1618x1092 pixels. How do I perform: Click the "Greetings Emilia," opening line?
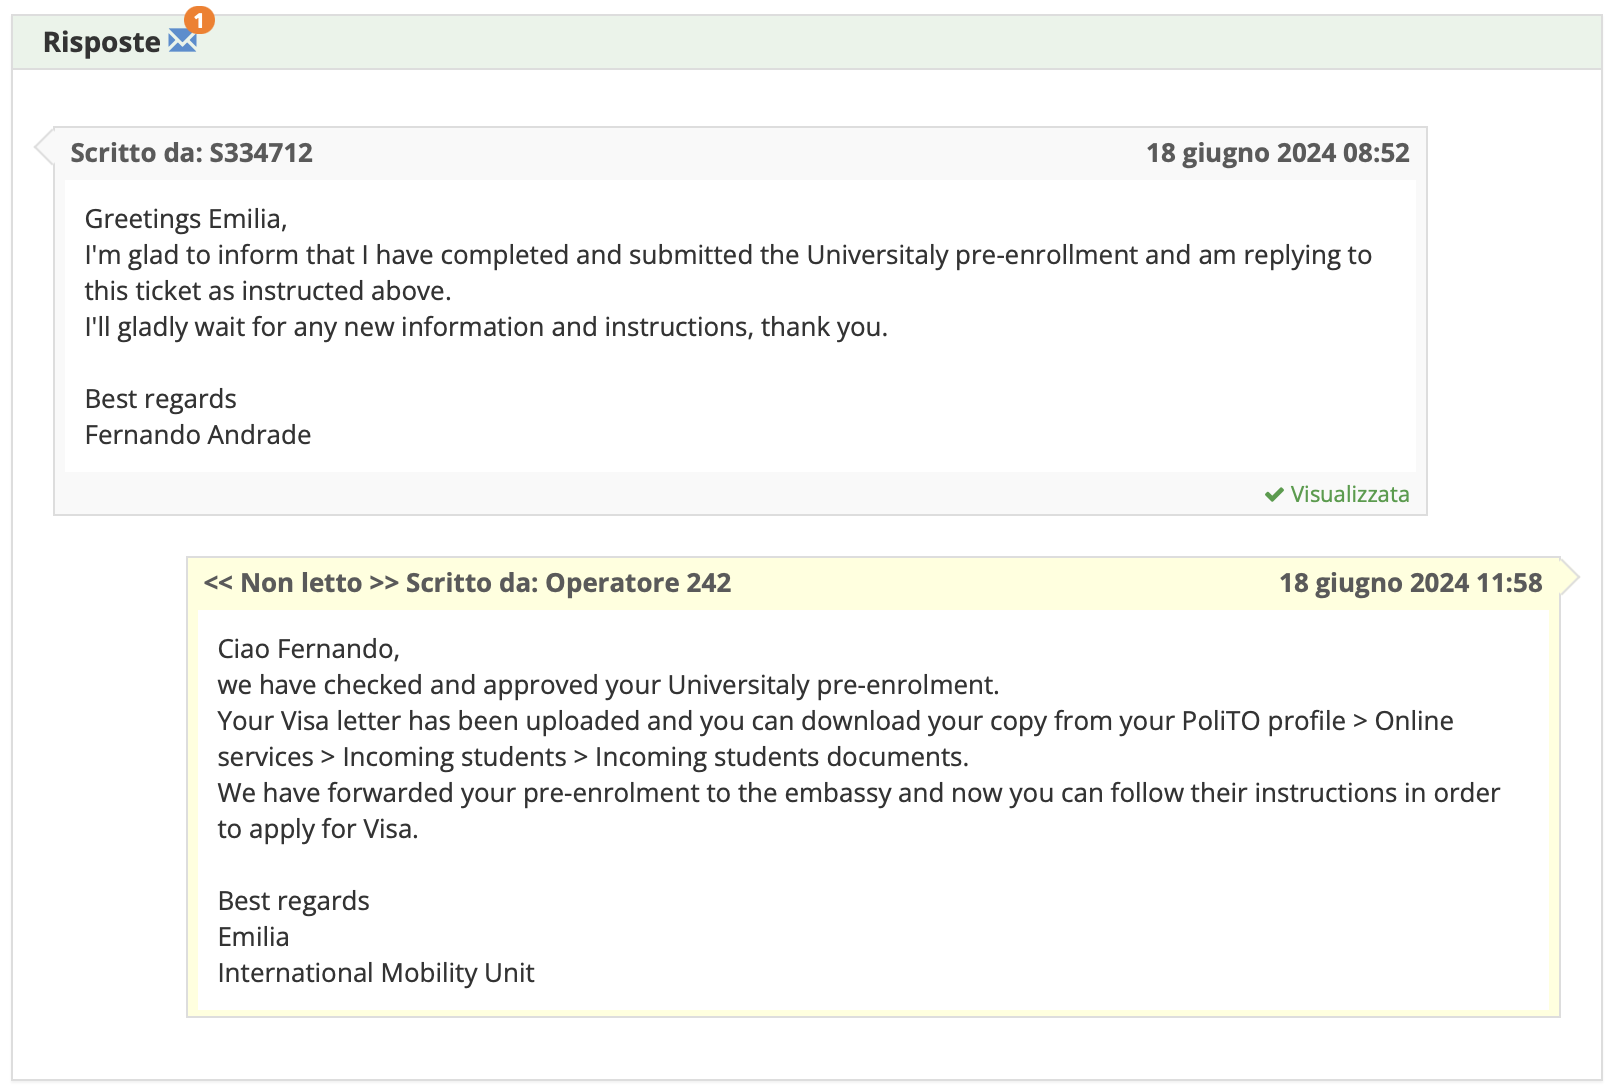186,219
